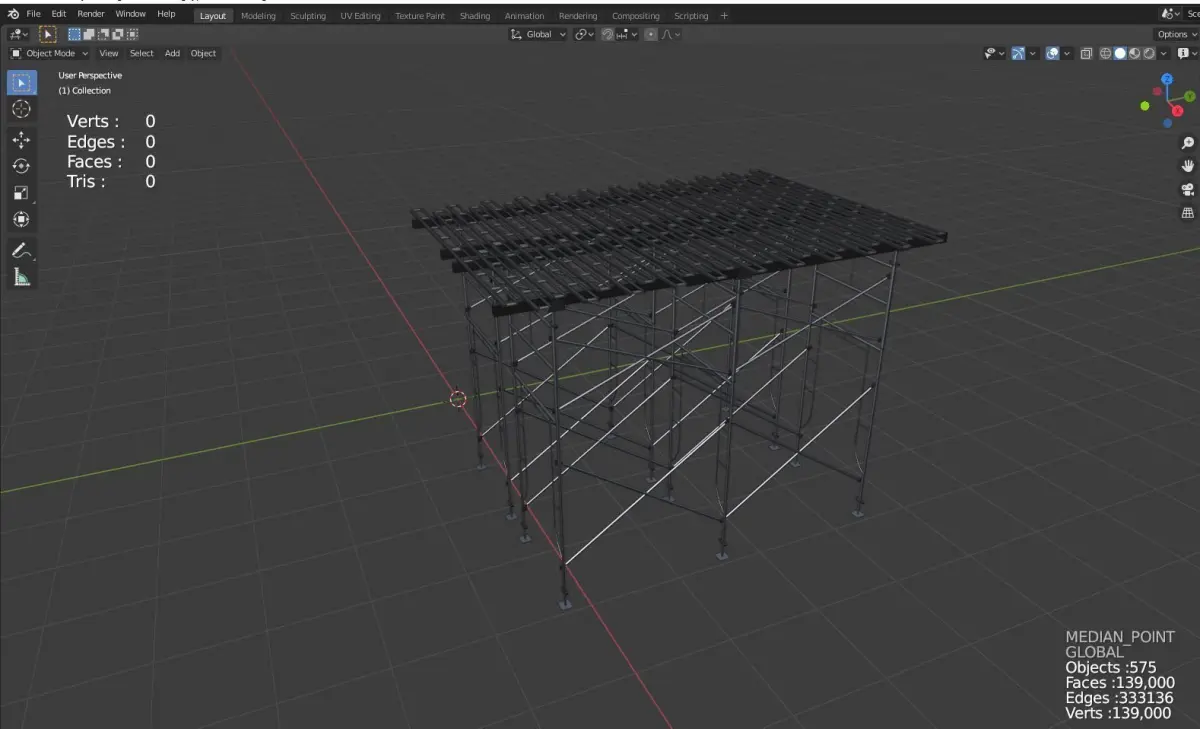
Task: Select the Scale tool
Action: click(22, 193)
